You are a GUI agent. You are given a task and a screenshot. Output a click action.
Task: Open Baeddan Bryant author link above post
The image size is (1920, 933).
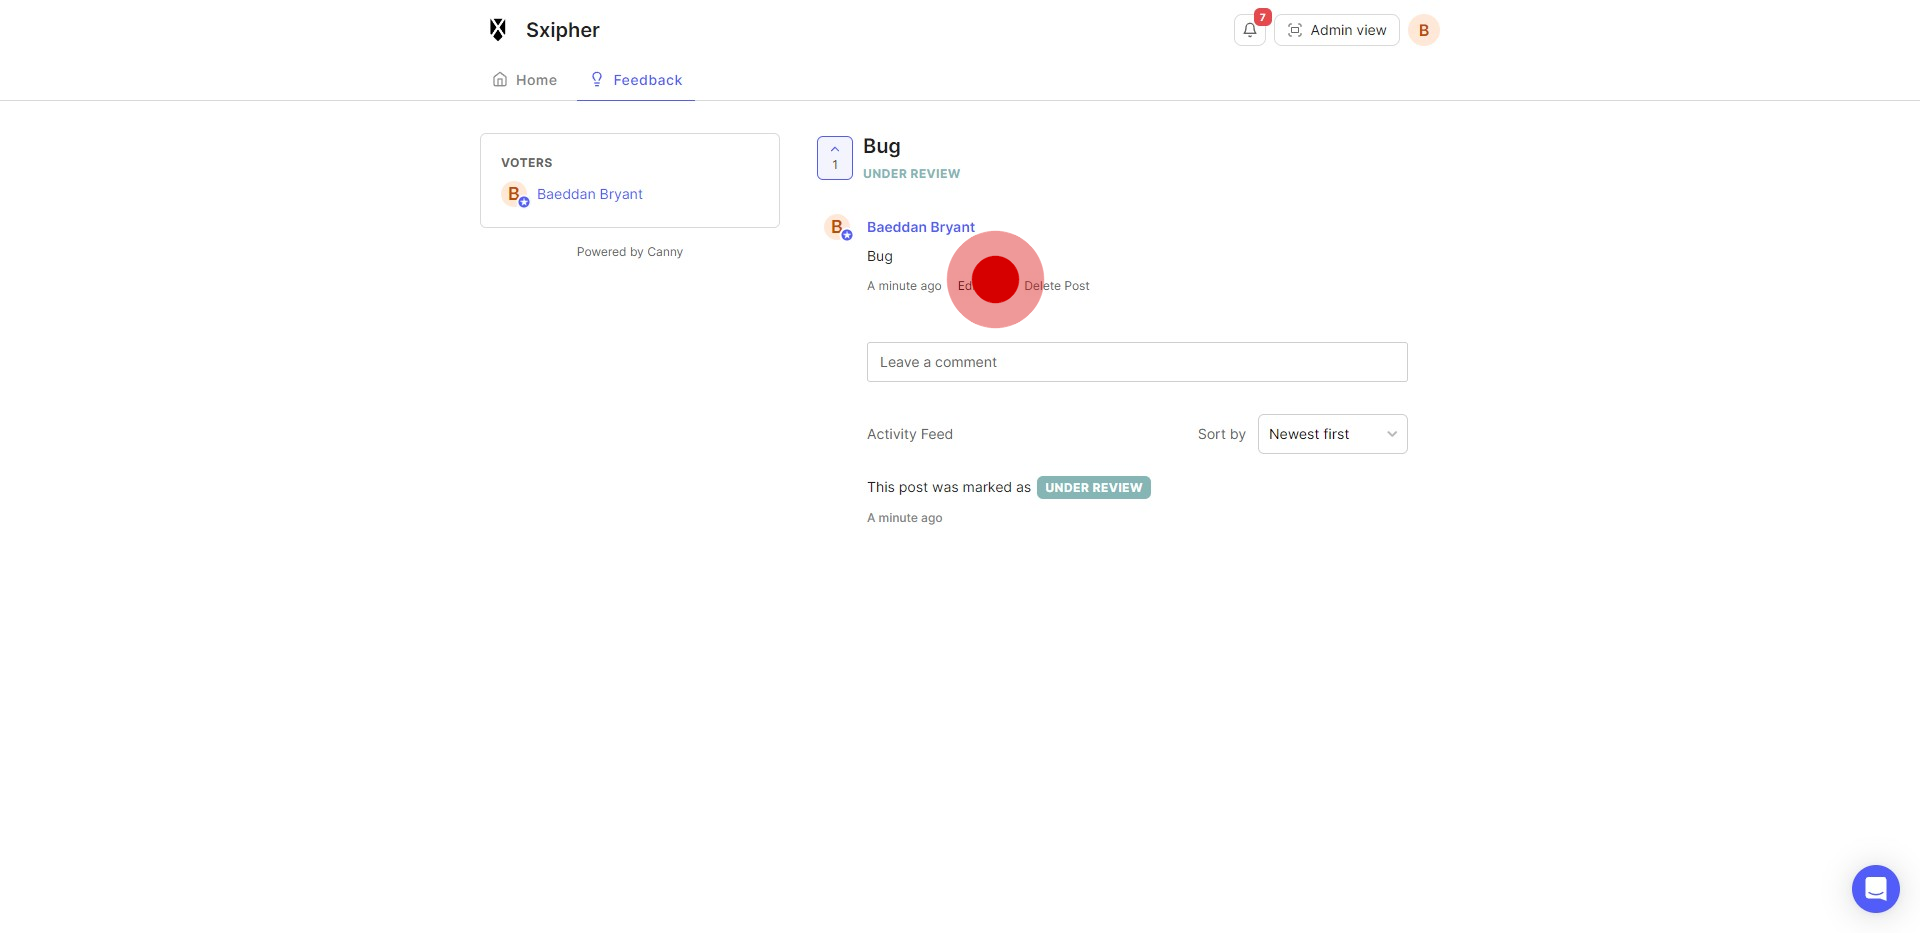point(920,227)
